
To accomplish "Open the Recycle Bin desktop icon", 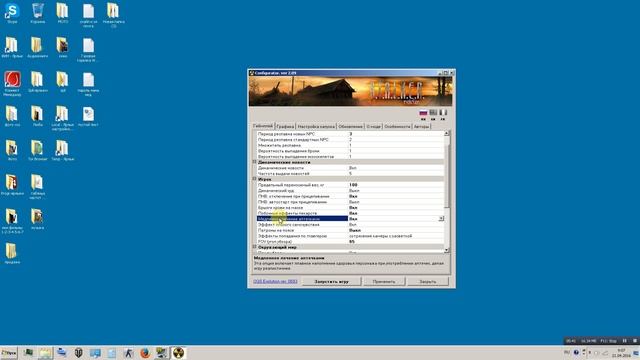I will (38, 13).
